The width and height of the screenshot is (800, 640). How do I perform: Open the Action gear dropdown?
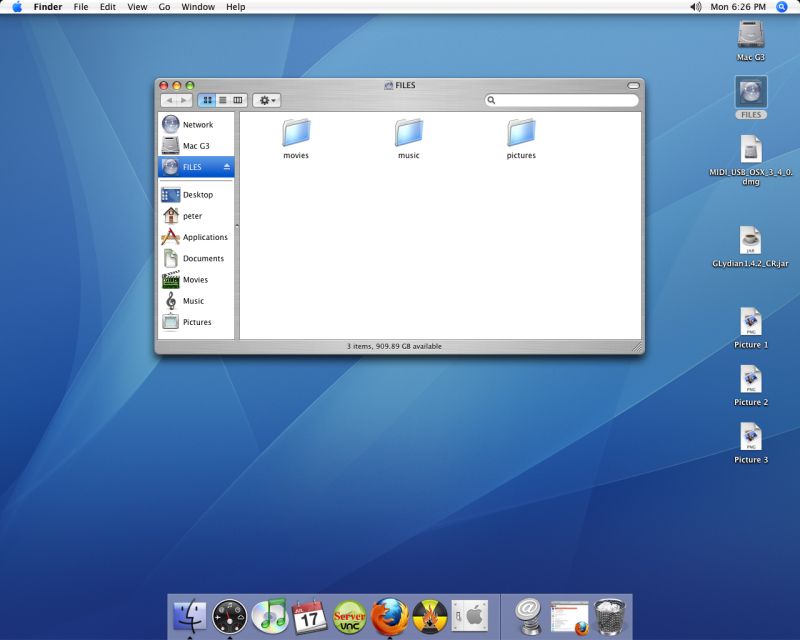(267, 101)
